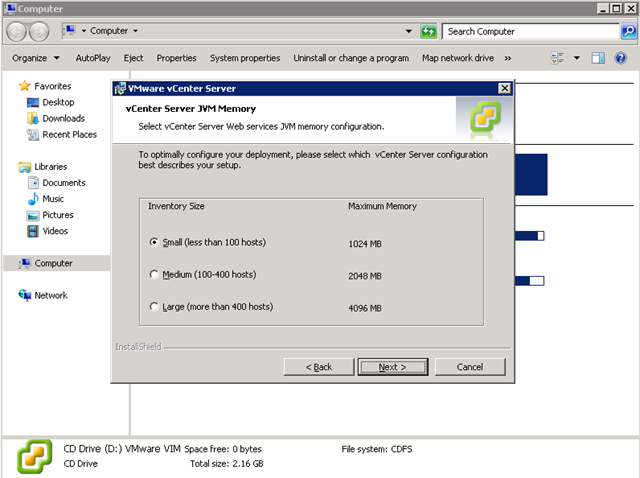Select Favorites in the navigation pane
The height and width of the screenshot is (478, 640).
[53, 86]
